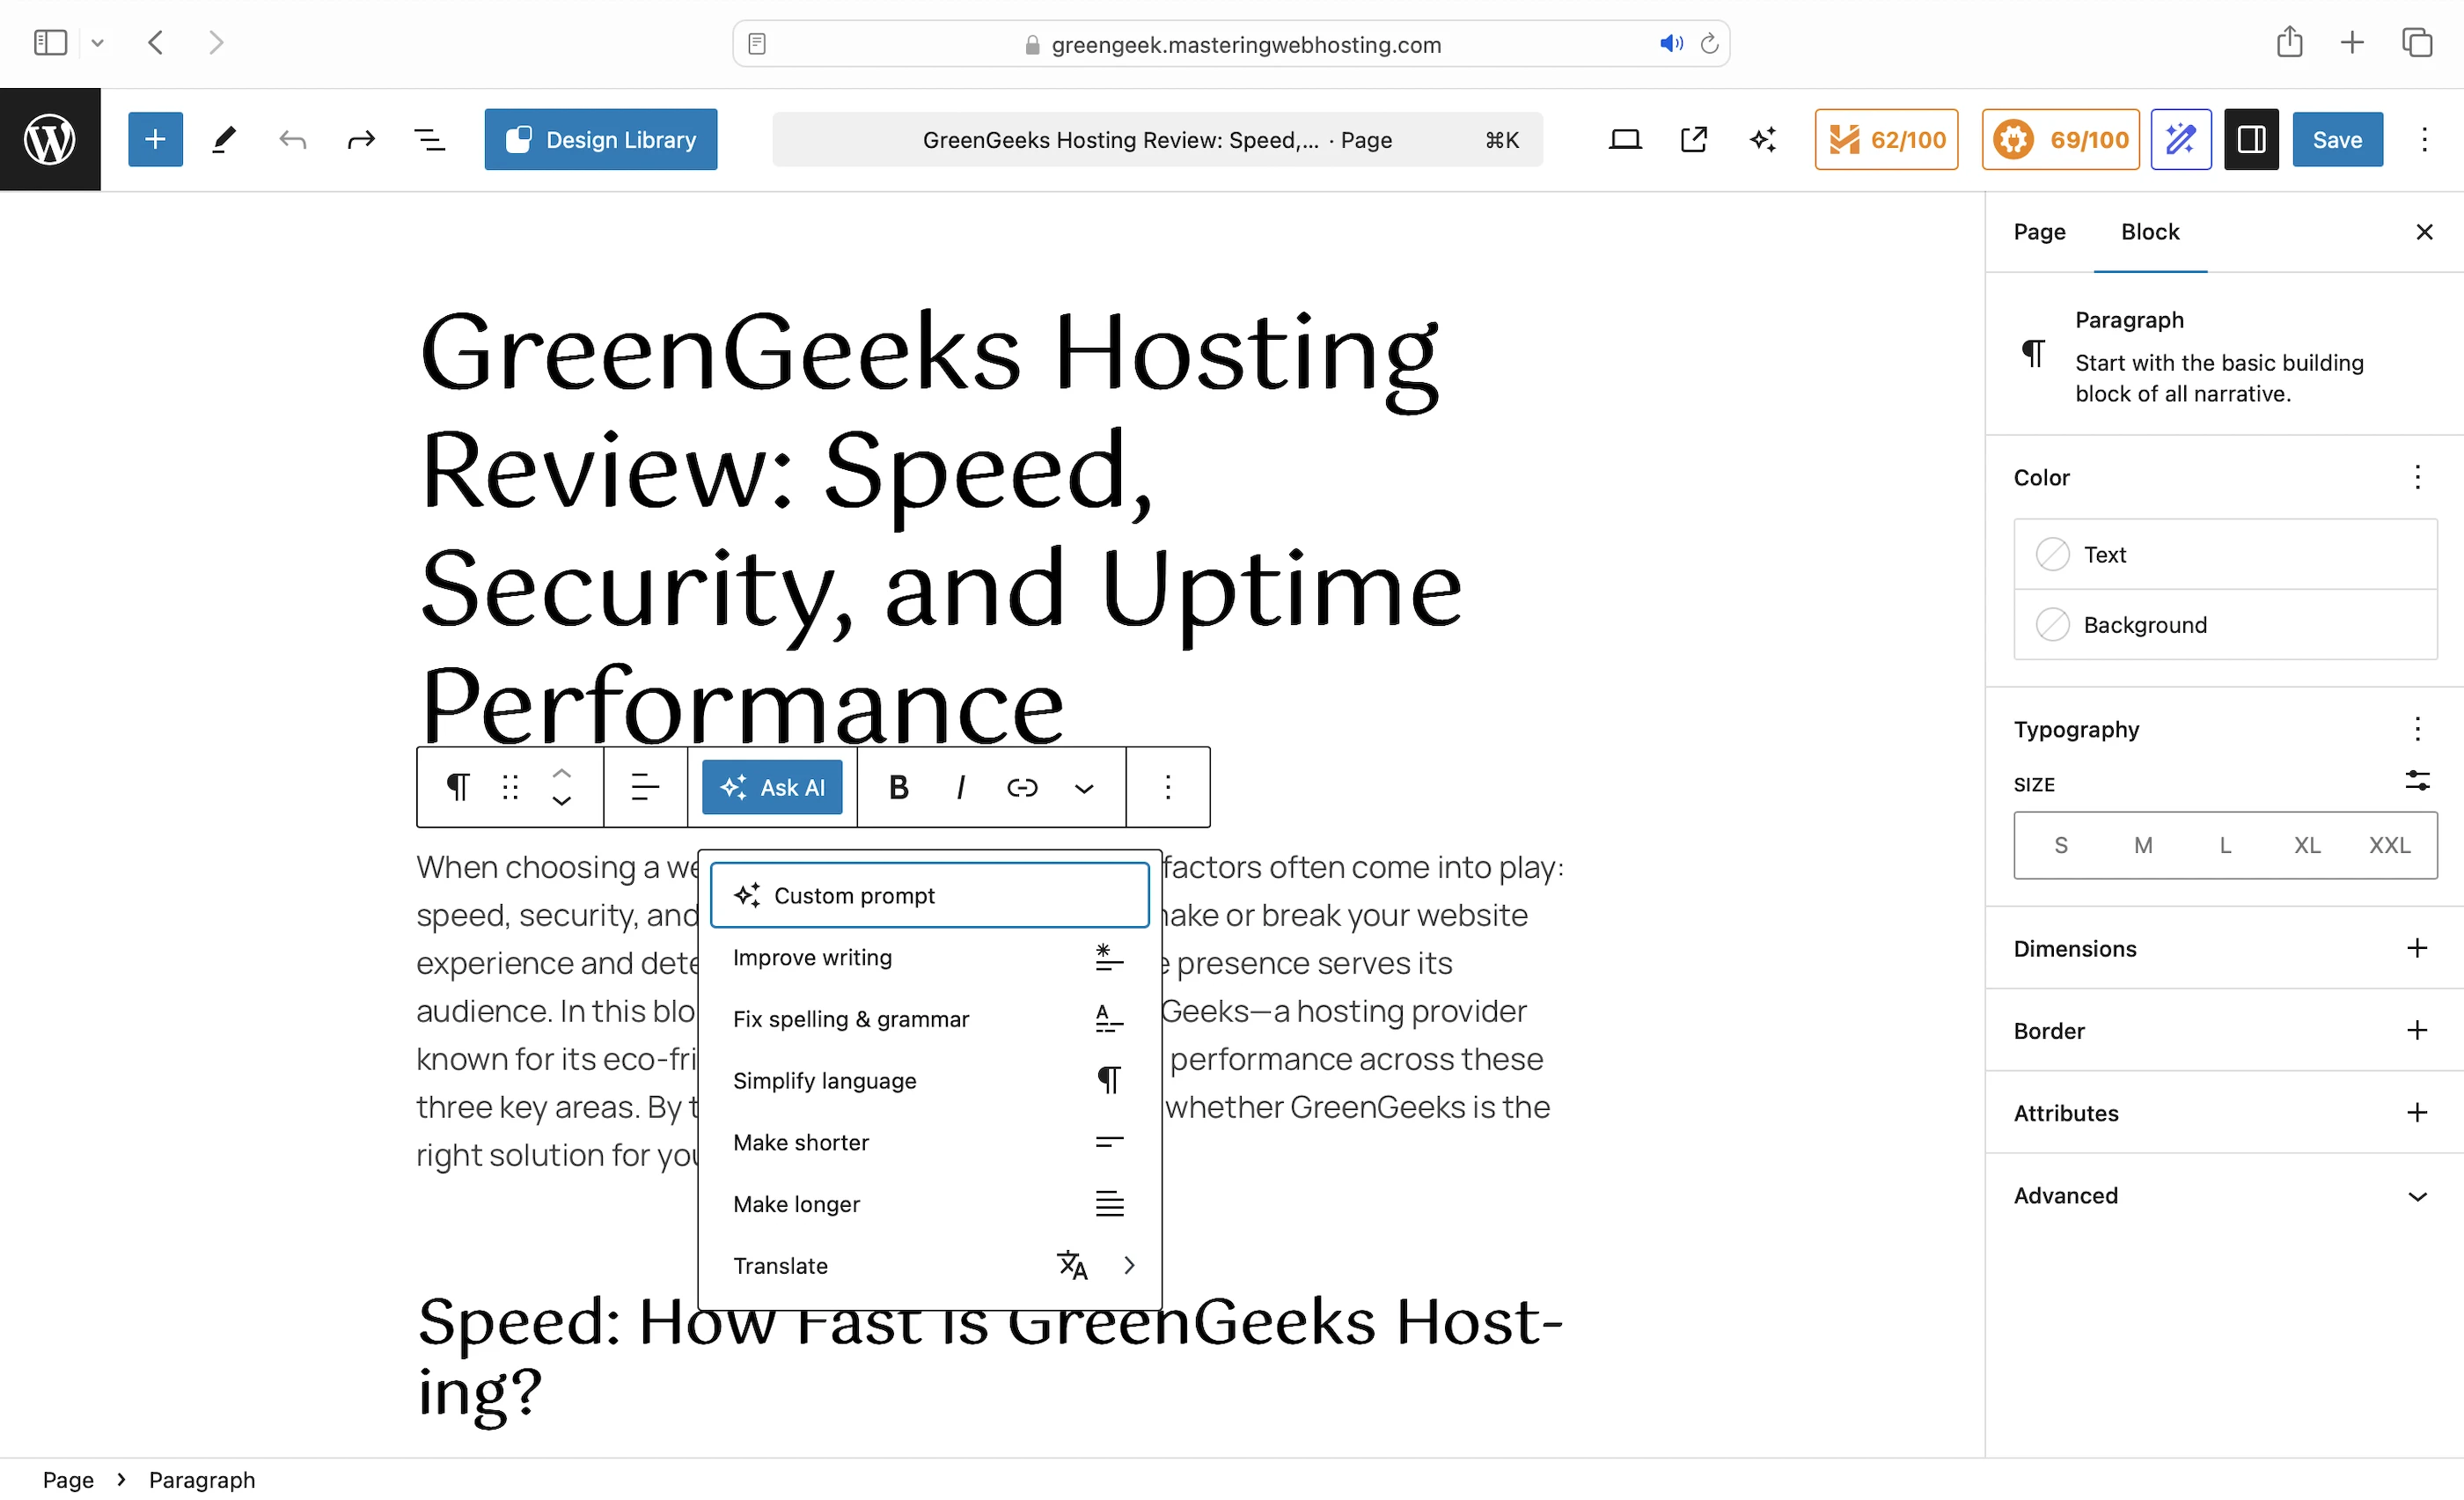Viewport: 2464px width, 1500px height.
Task: Click the align text icon
Action: tap(645, 788)
